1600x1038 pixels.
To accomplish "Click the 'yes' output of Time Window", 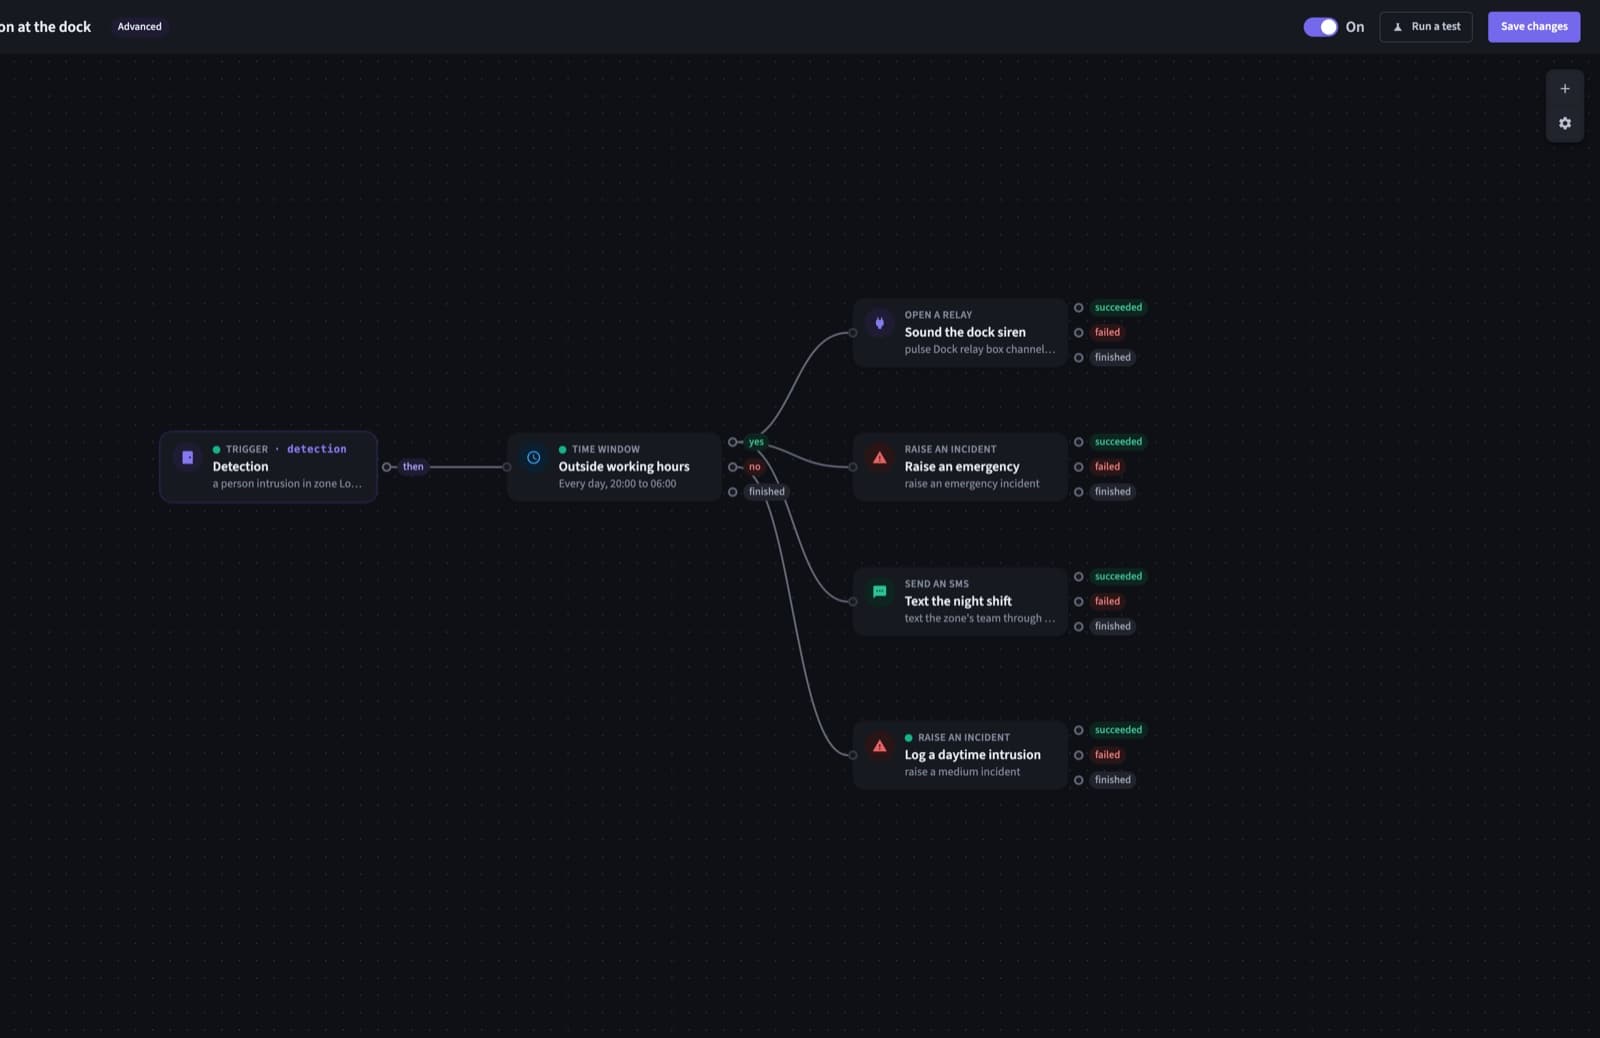I will tap(733, 442).
